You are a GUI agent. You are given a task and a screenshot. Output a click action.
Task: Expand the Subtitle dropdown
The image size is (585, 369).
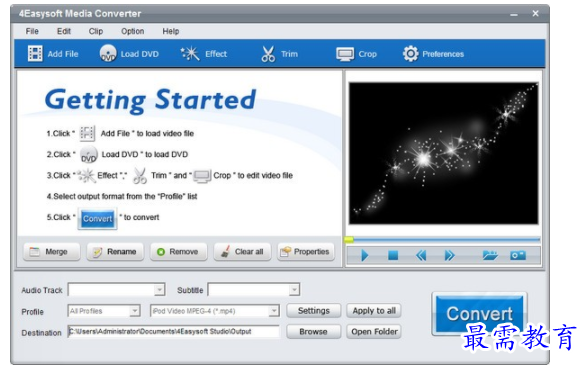tap(294, 290)
